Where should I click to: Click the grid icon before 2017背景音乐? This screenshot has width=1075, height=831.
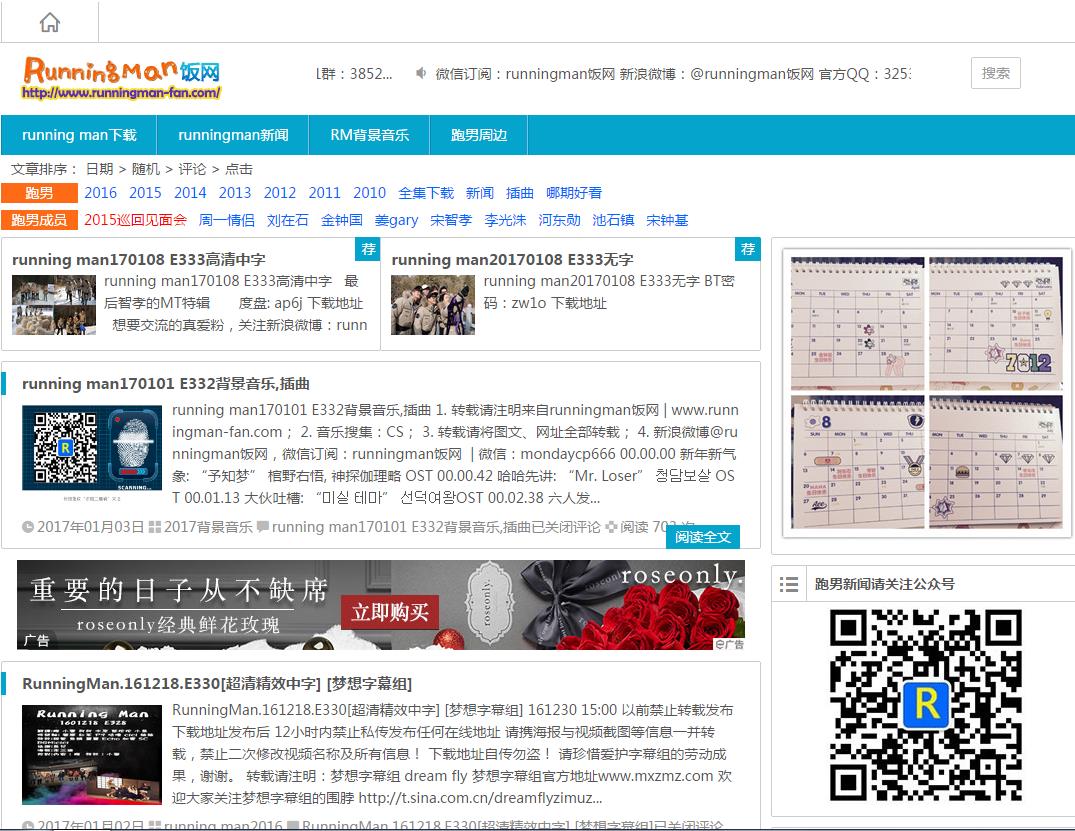pyautogui.click(x=155, y=527)
